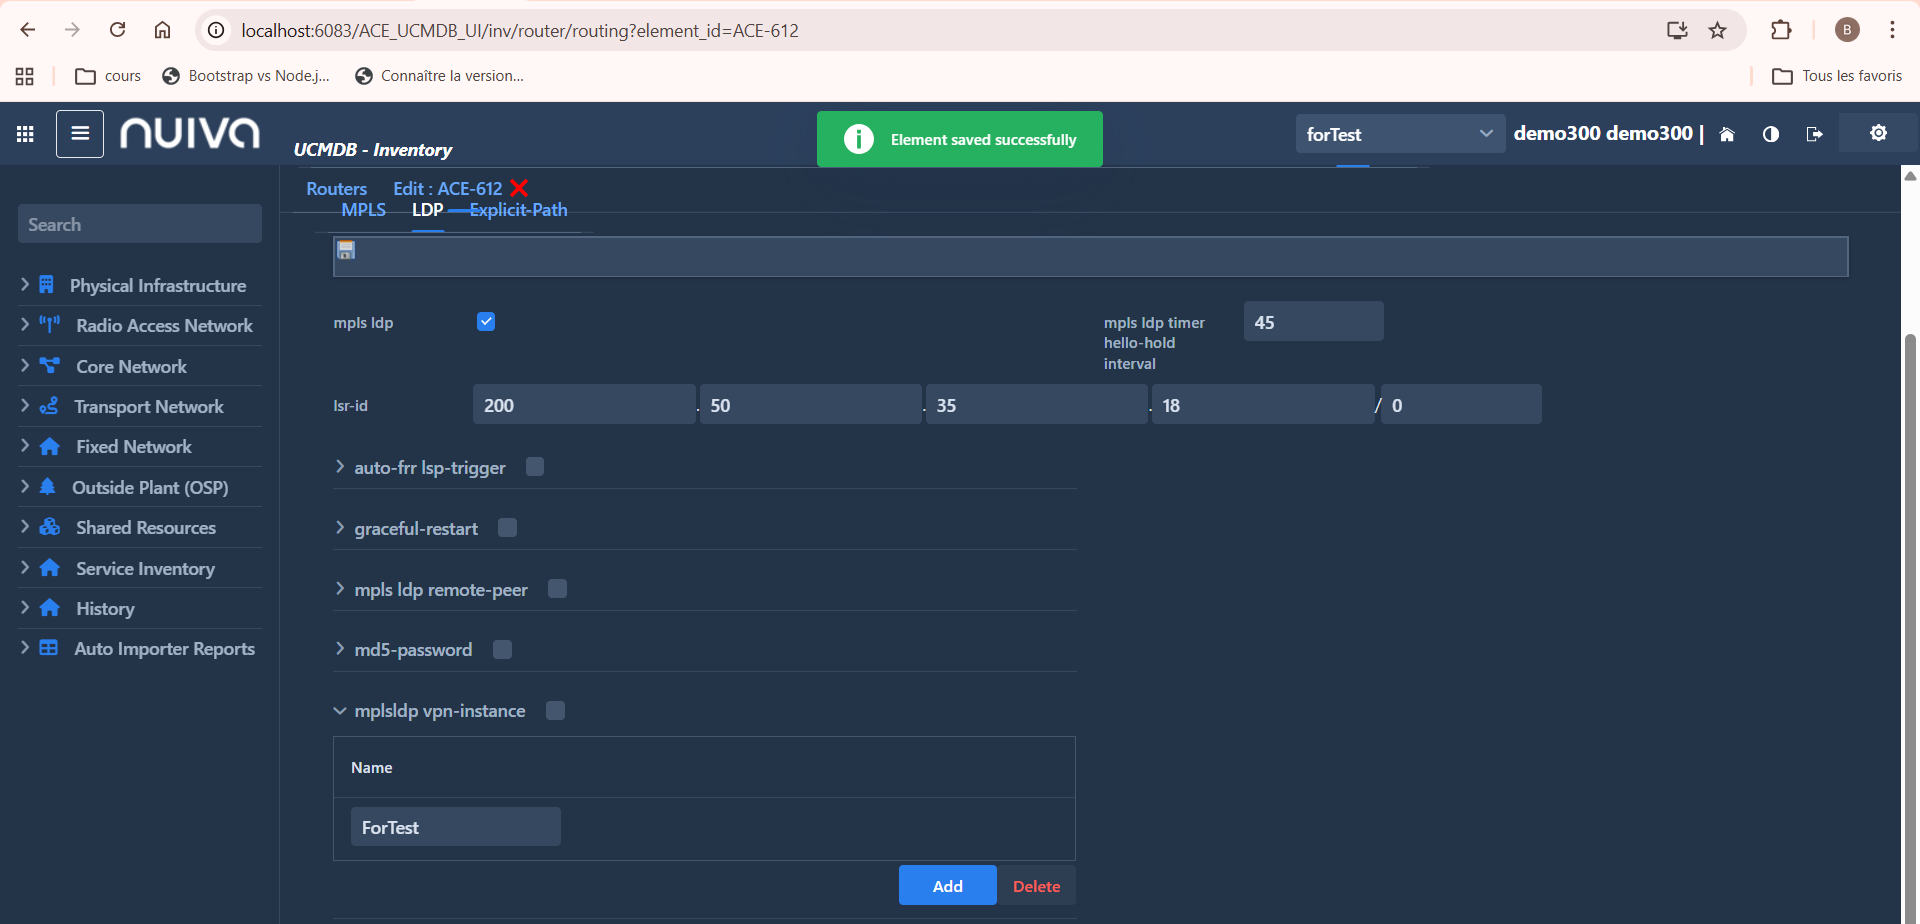Close the Edit ACE-612 tab with red X
The height and width of the screenshot is (924, 1920).
pos(519,188)
